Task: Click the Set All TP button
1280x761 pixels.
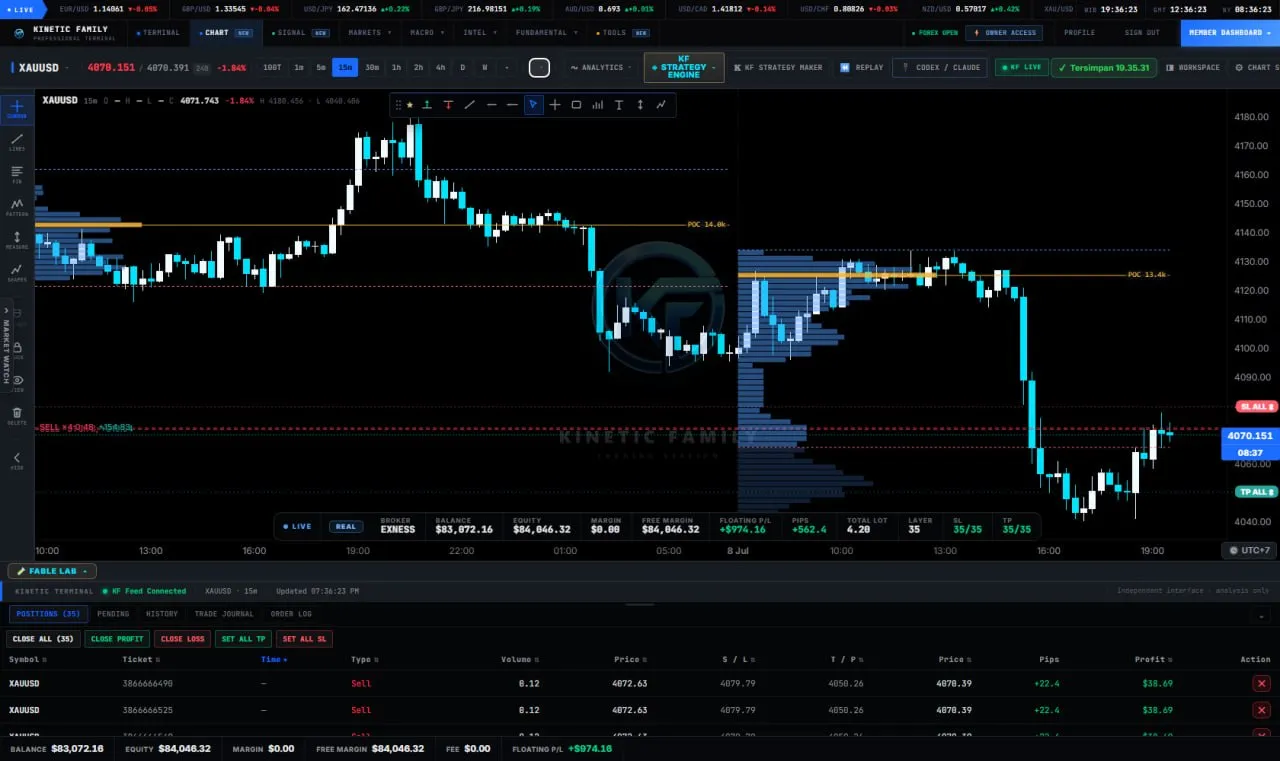Action: tap(243, 639)
